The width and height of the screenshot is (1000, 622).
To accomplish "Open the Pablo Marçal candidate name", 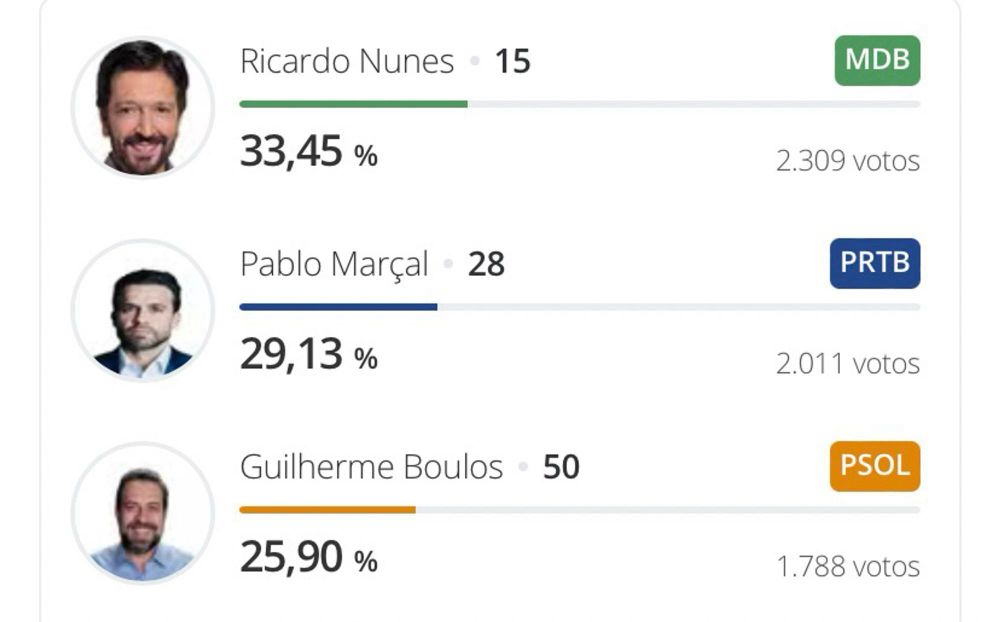I will pos(334,264).
